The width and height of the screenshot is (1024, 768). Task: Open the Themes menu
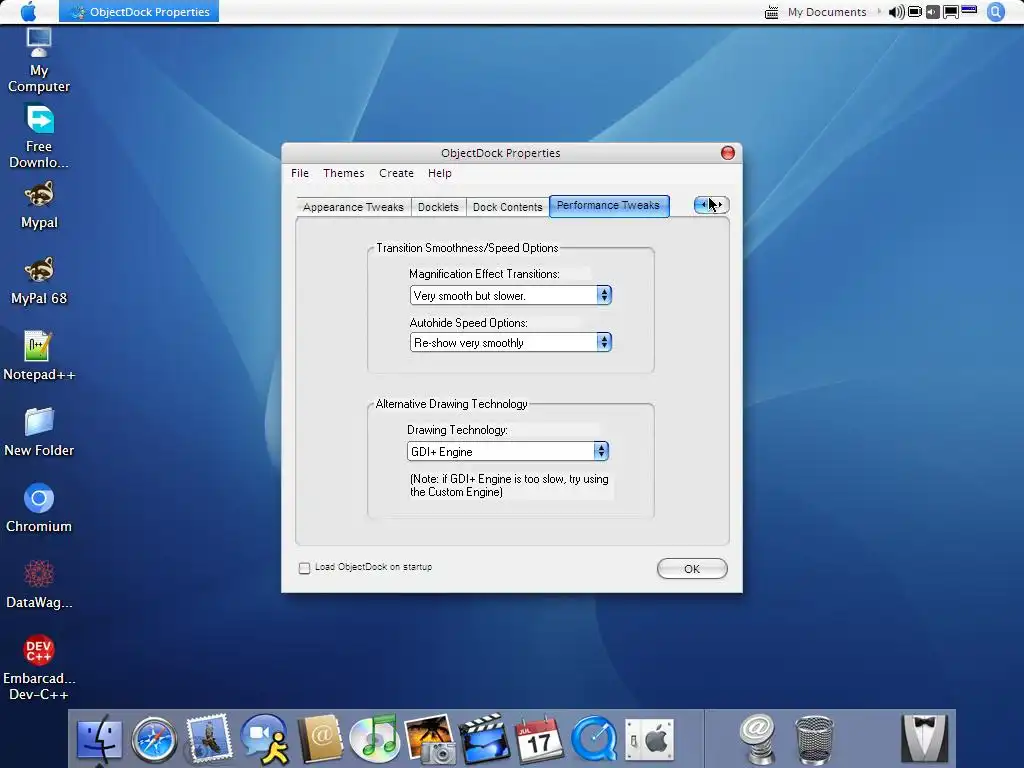click(344, 173)
